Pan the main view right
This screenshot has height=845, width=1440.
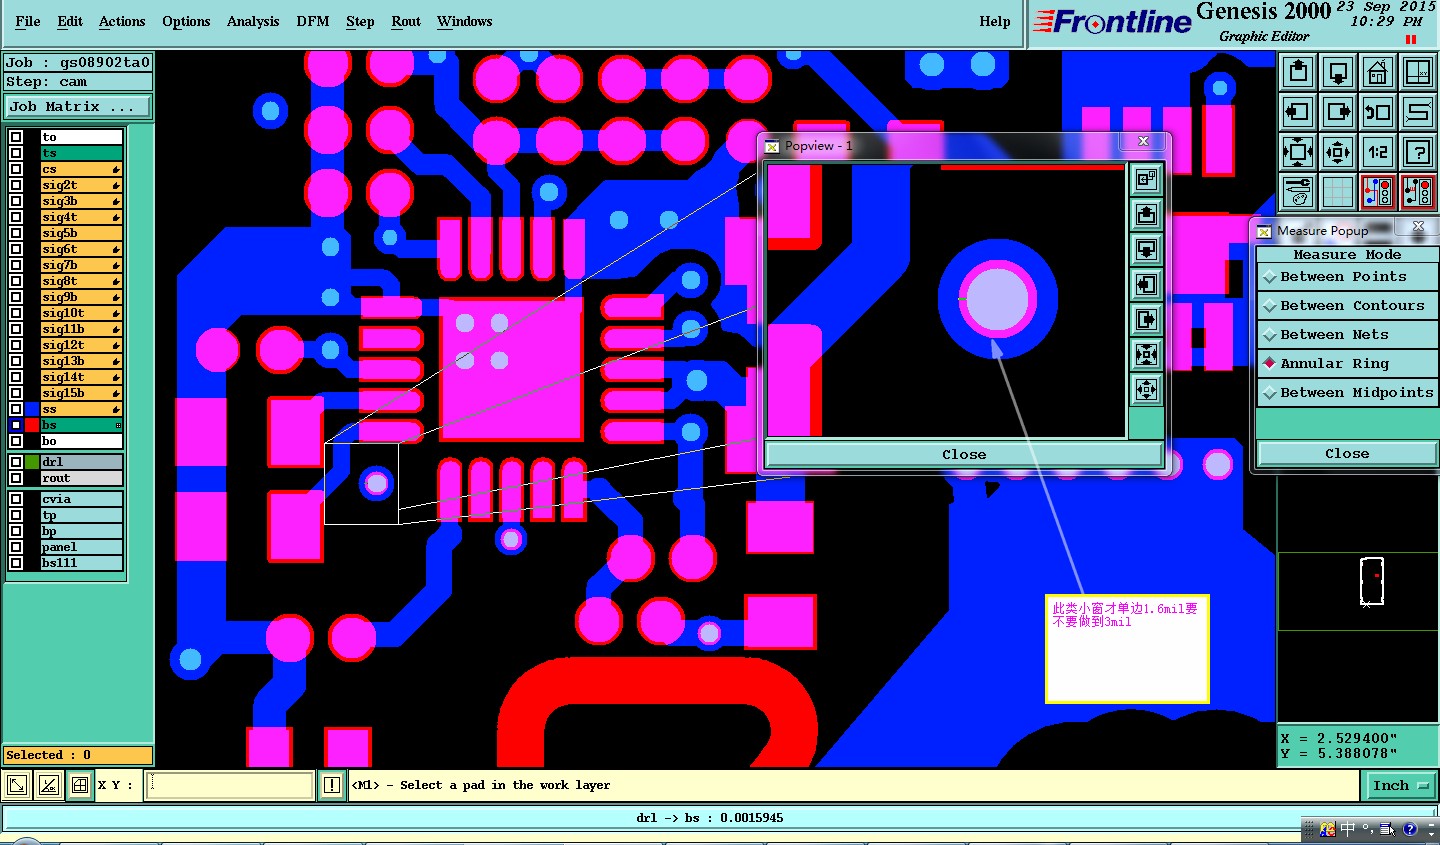1338,112
